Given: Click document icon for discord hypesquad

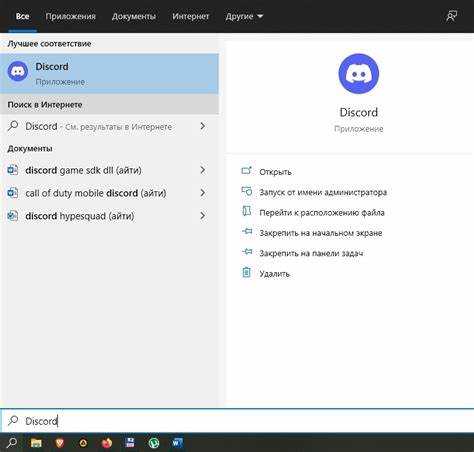Looking at the screenshot, I should pos(13,216).
